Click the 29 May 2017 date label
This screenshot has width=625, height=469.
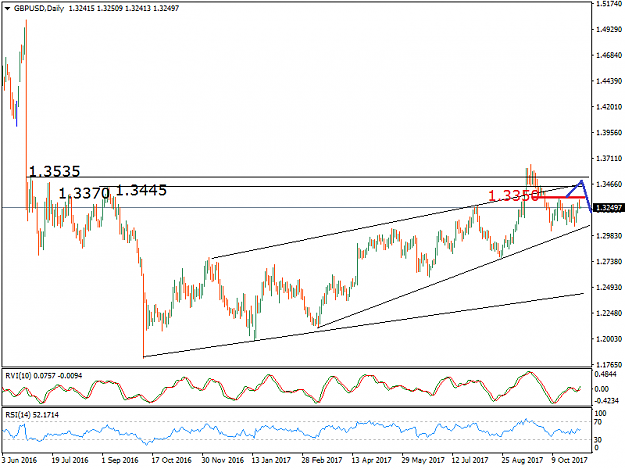pyautogui.click(x=423, y=460)
